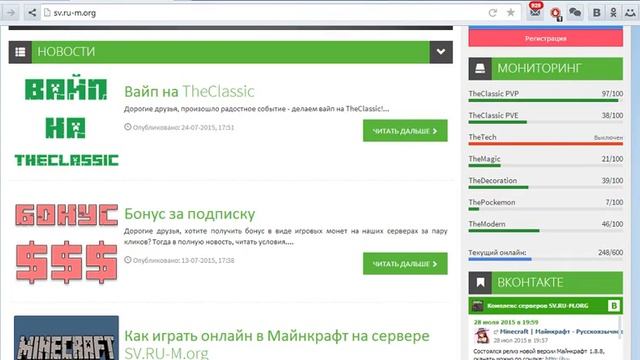
Task: Click the БОНУС $$$ pixel image
Action: tap(66, 244)
